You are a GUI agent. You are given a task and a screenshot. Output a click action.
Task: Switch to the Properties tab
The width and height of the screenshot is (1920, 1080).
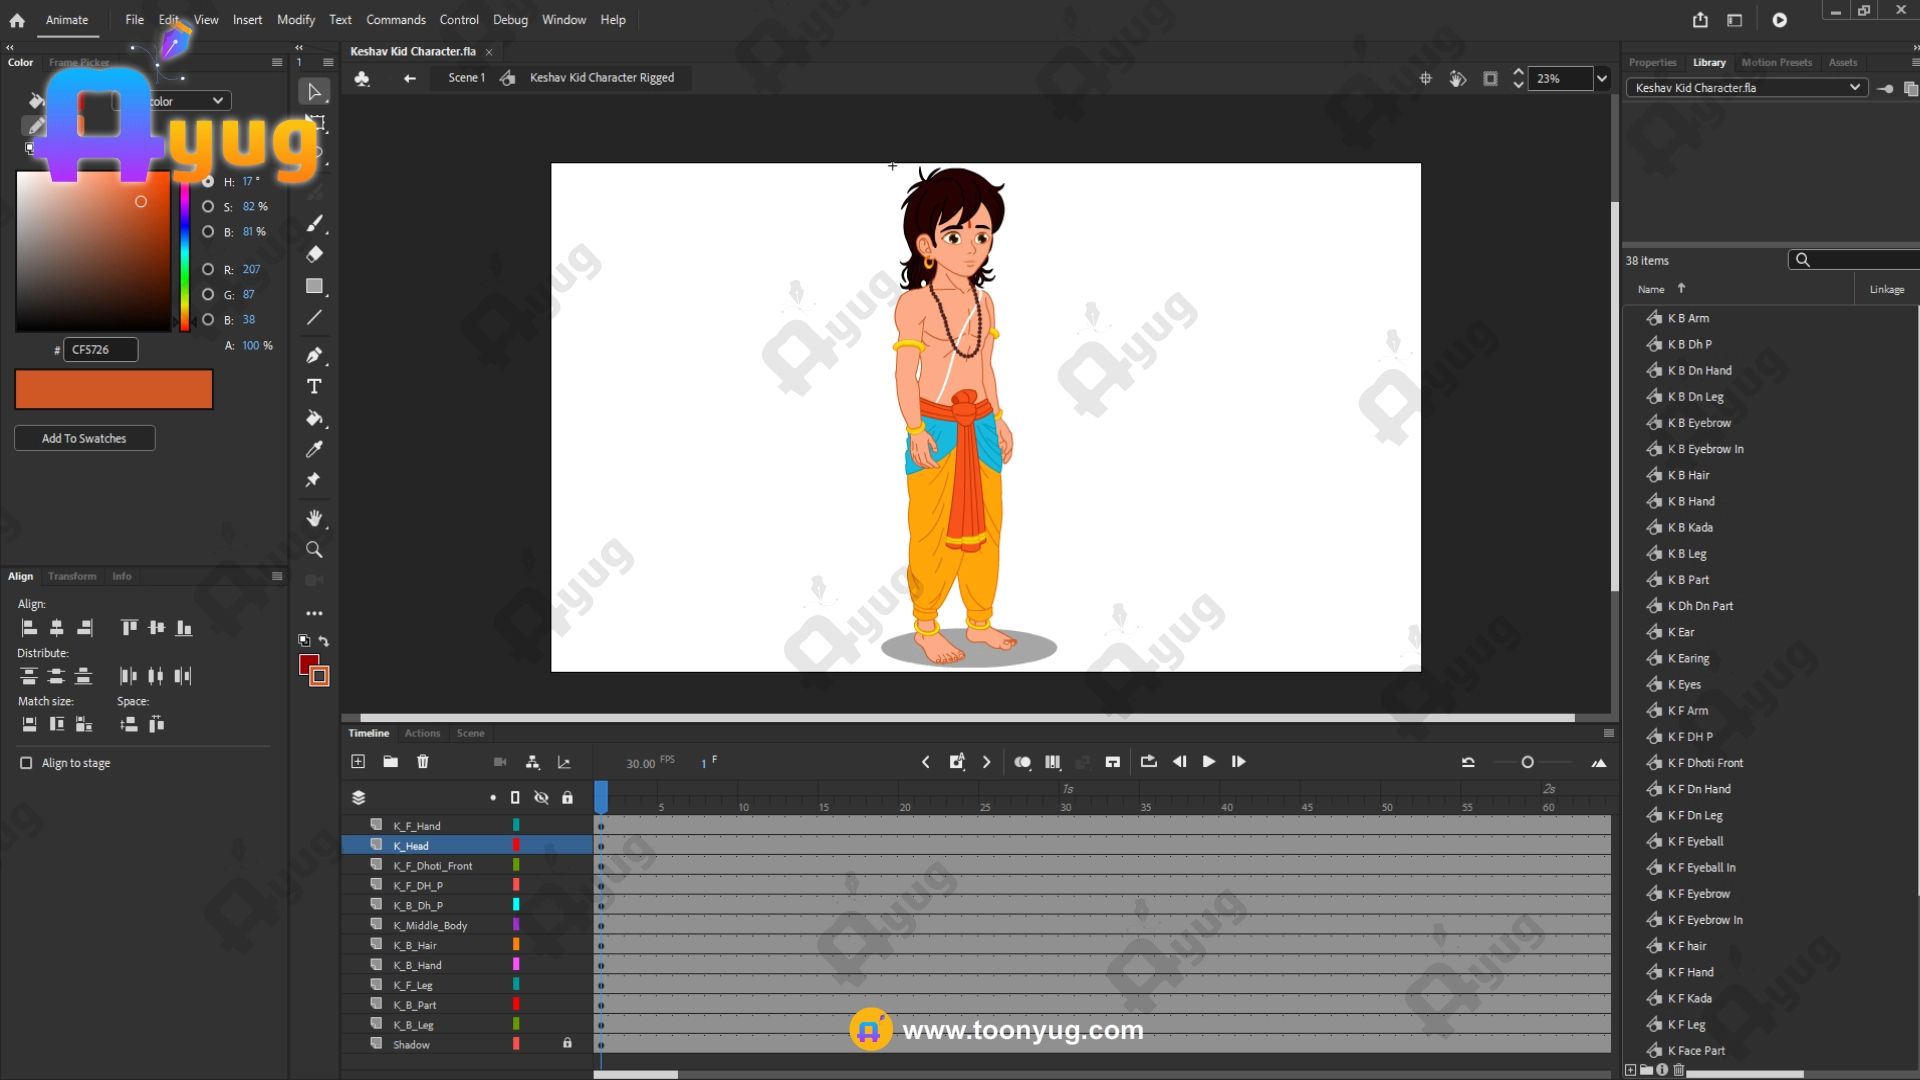pyautogui.click(x=1652, y=62)
